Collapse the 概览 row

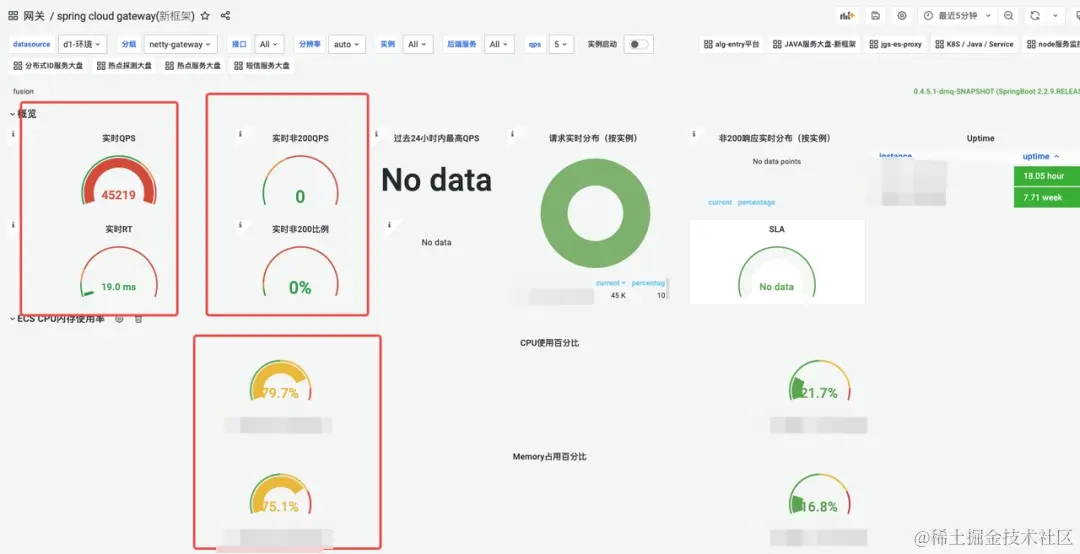23,114
